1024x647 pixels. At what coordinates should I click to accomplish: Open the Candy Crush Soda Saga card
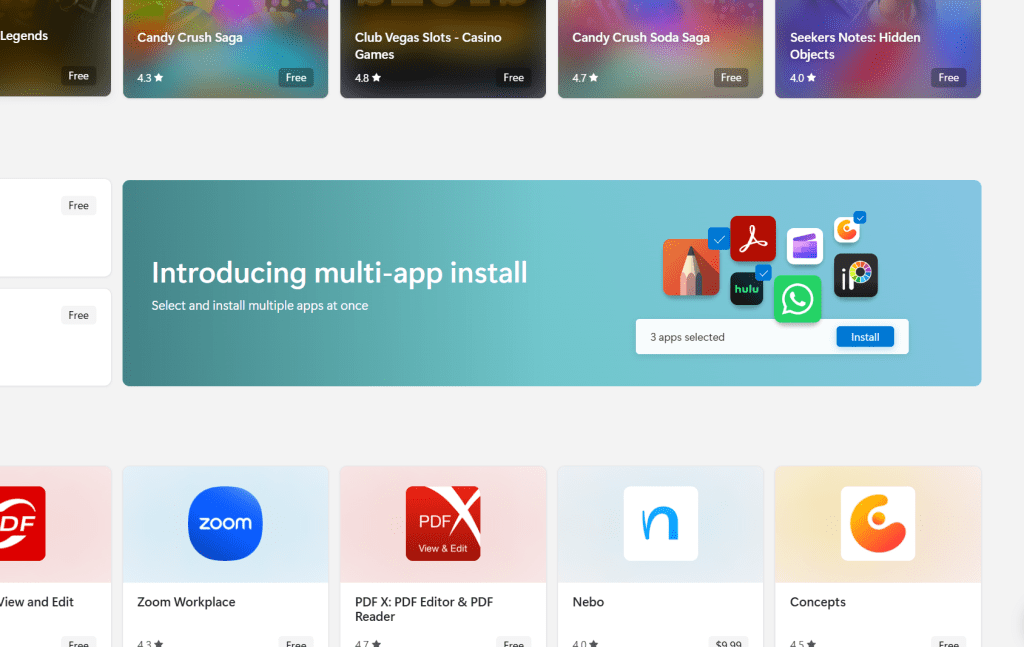[659, 49]
